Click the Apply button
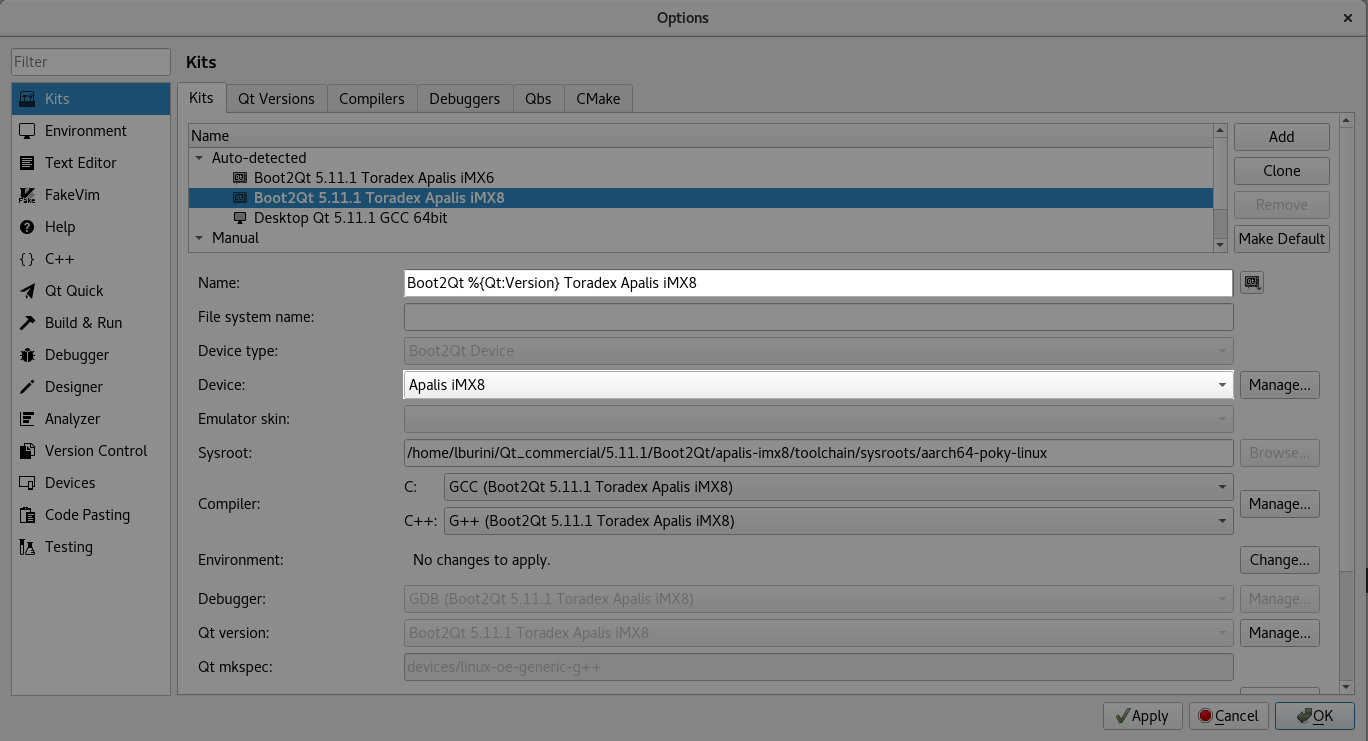1368x741 pixels. pos(1143,716)
